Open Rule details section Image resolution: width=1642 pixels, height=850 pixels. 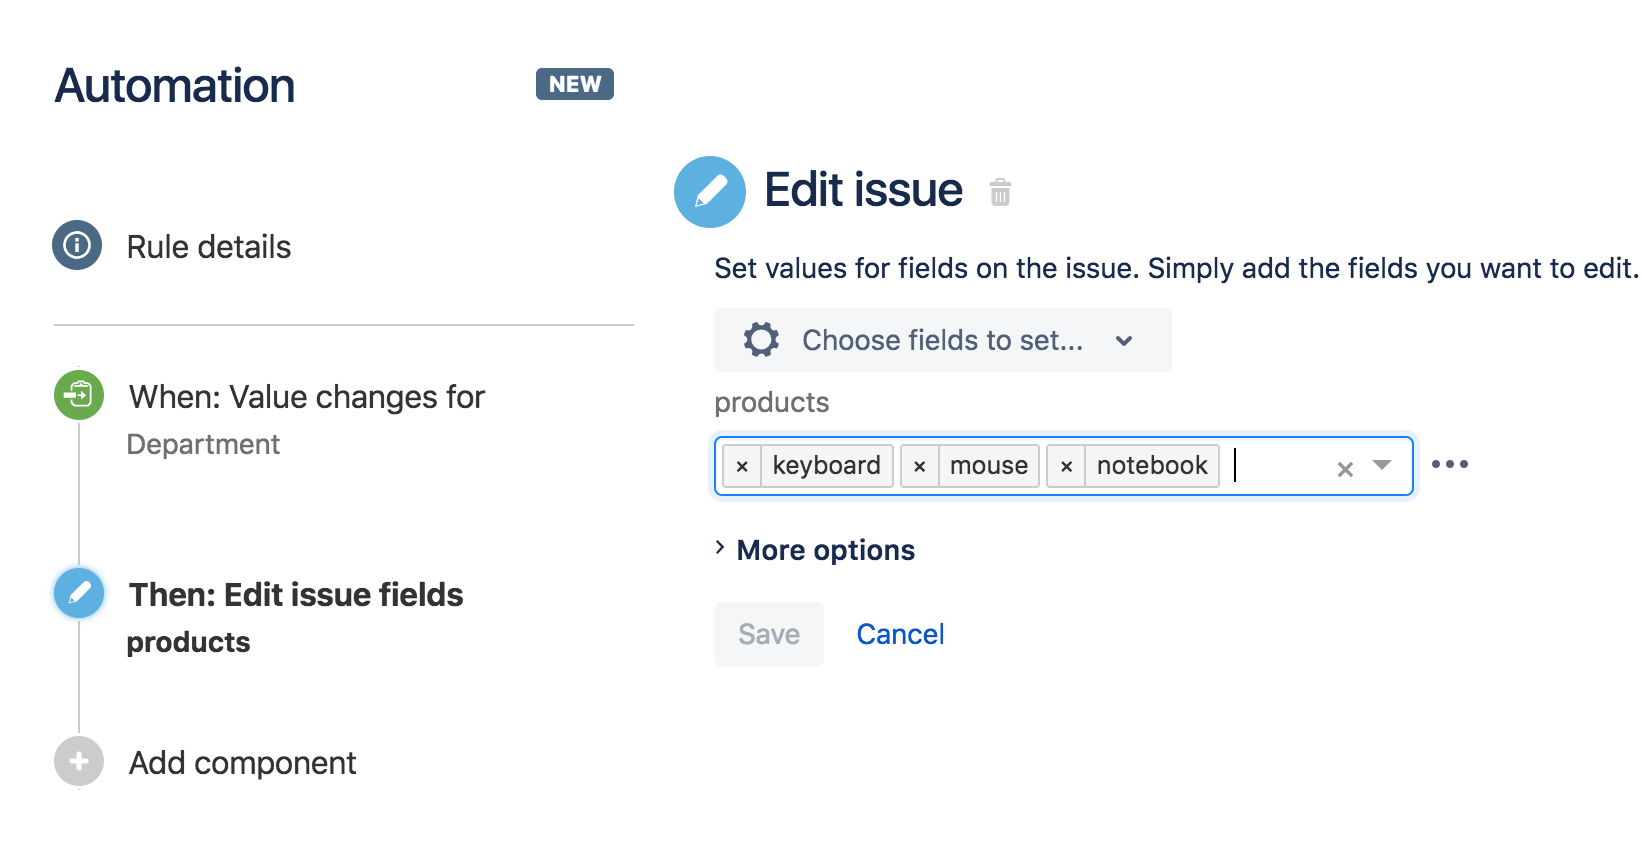click(208, 247)
